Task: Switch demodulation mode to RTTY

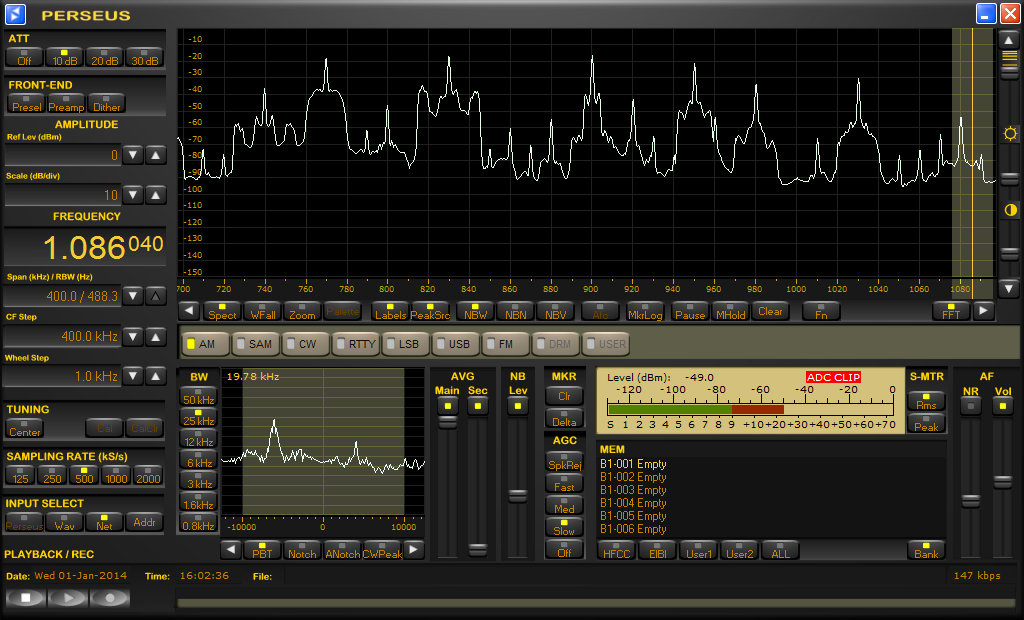Action: [356, 344]
